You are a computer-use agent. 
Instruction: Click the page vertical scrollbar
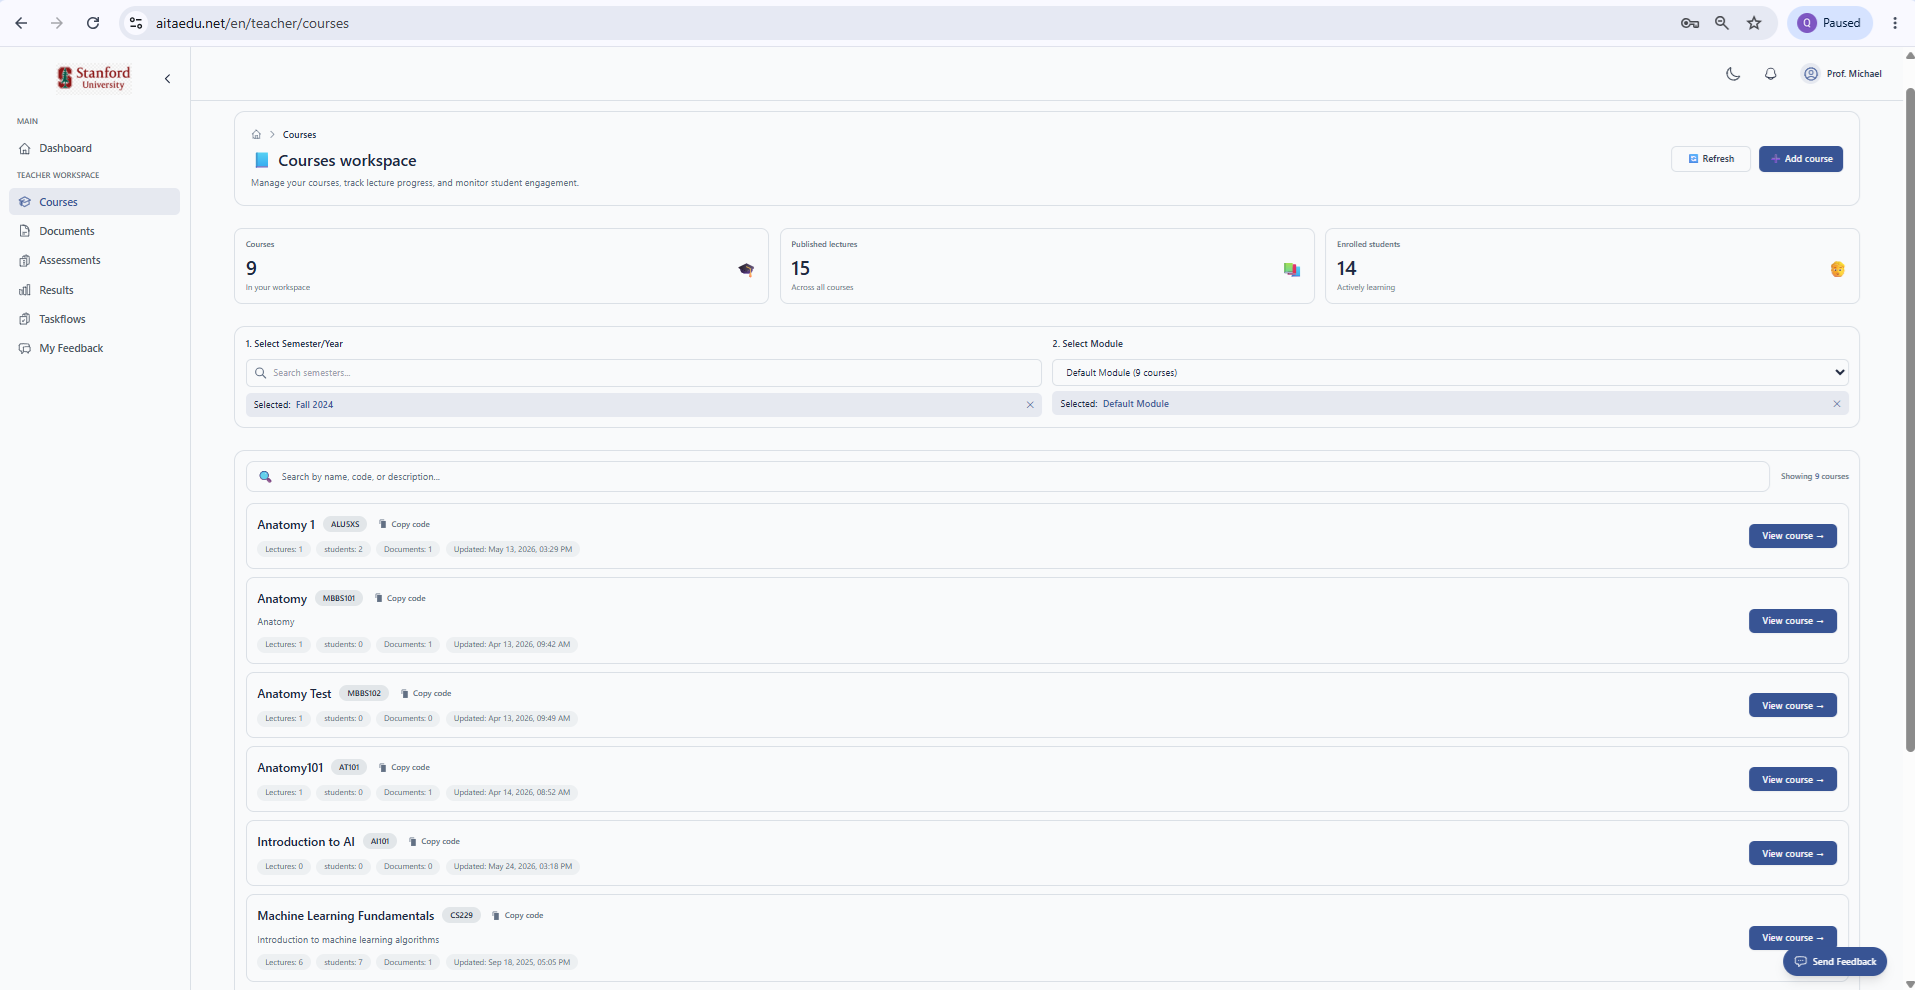(1909, 420)
